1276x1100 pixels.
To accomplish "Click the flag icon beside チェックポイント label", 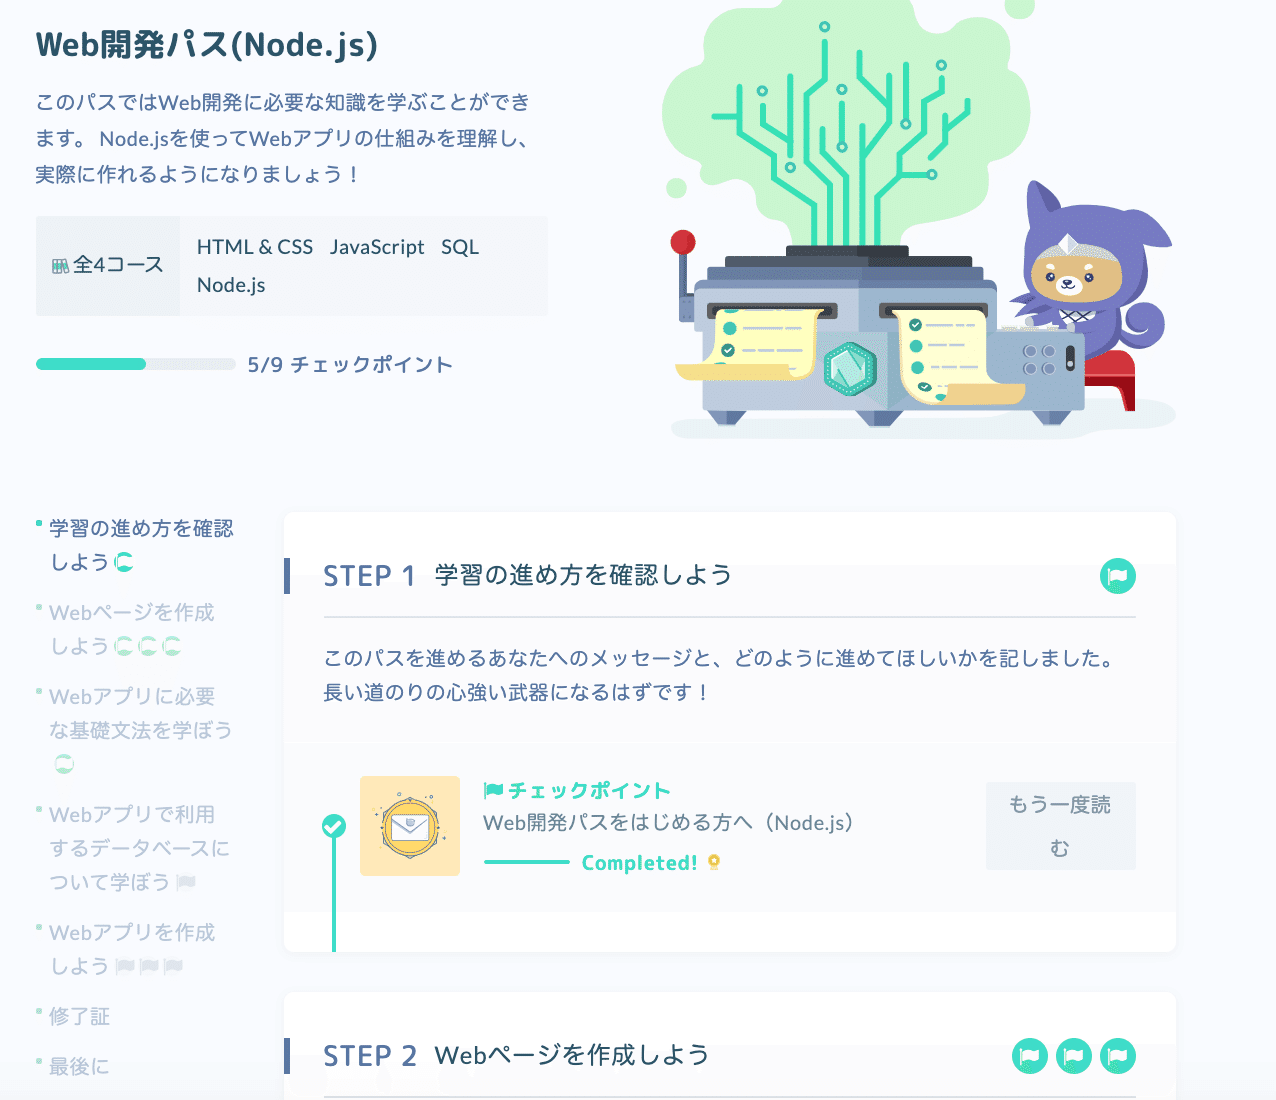I will point(493,790).
